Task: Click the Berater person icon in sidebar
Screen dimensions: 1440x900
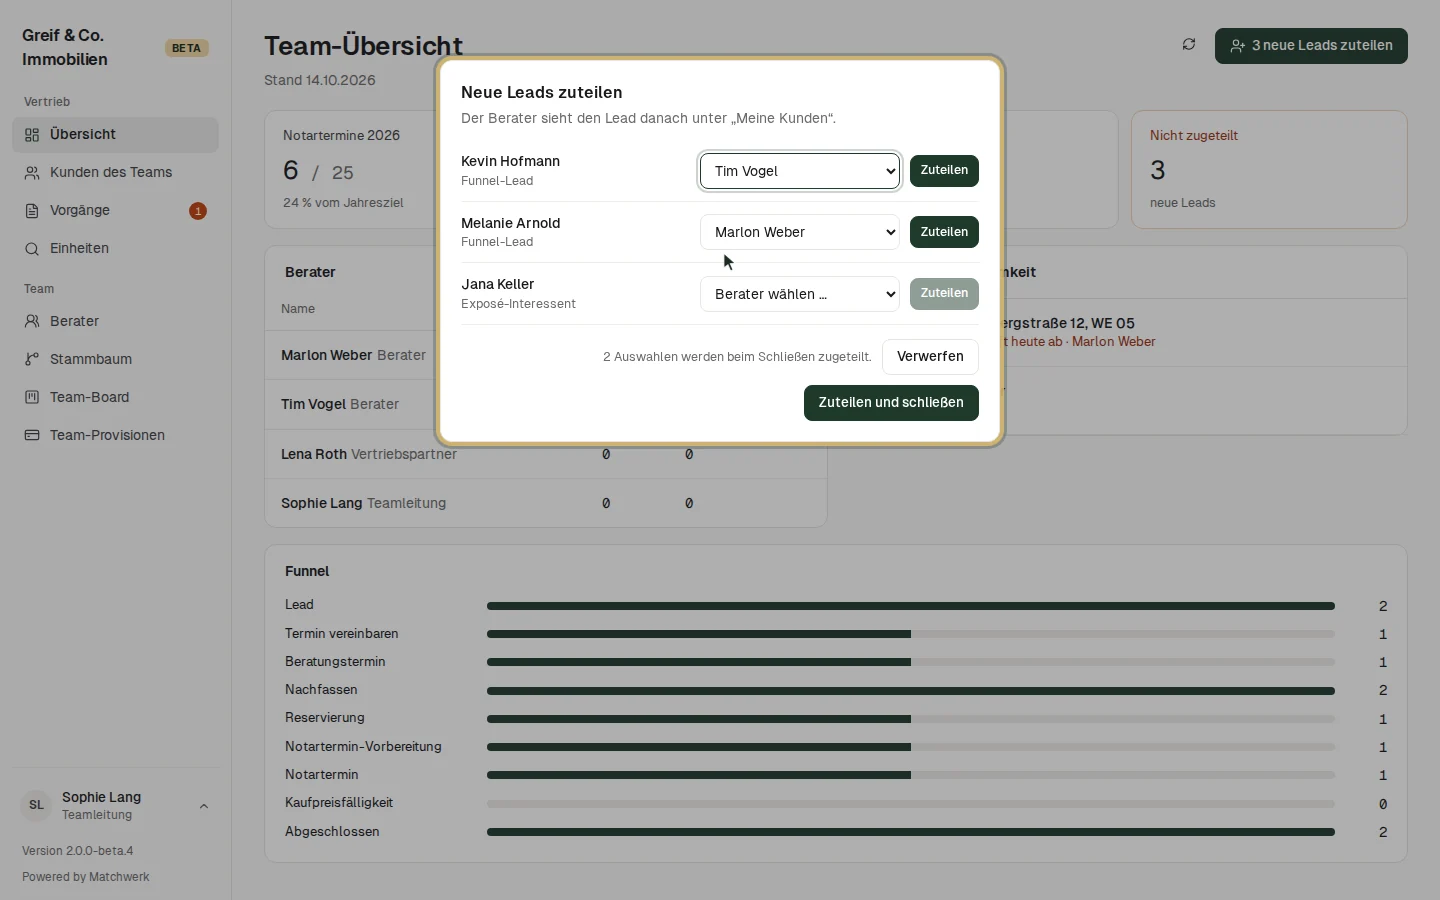Action: click(32, 322)
